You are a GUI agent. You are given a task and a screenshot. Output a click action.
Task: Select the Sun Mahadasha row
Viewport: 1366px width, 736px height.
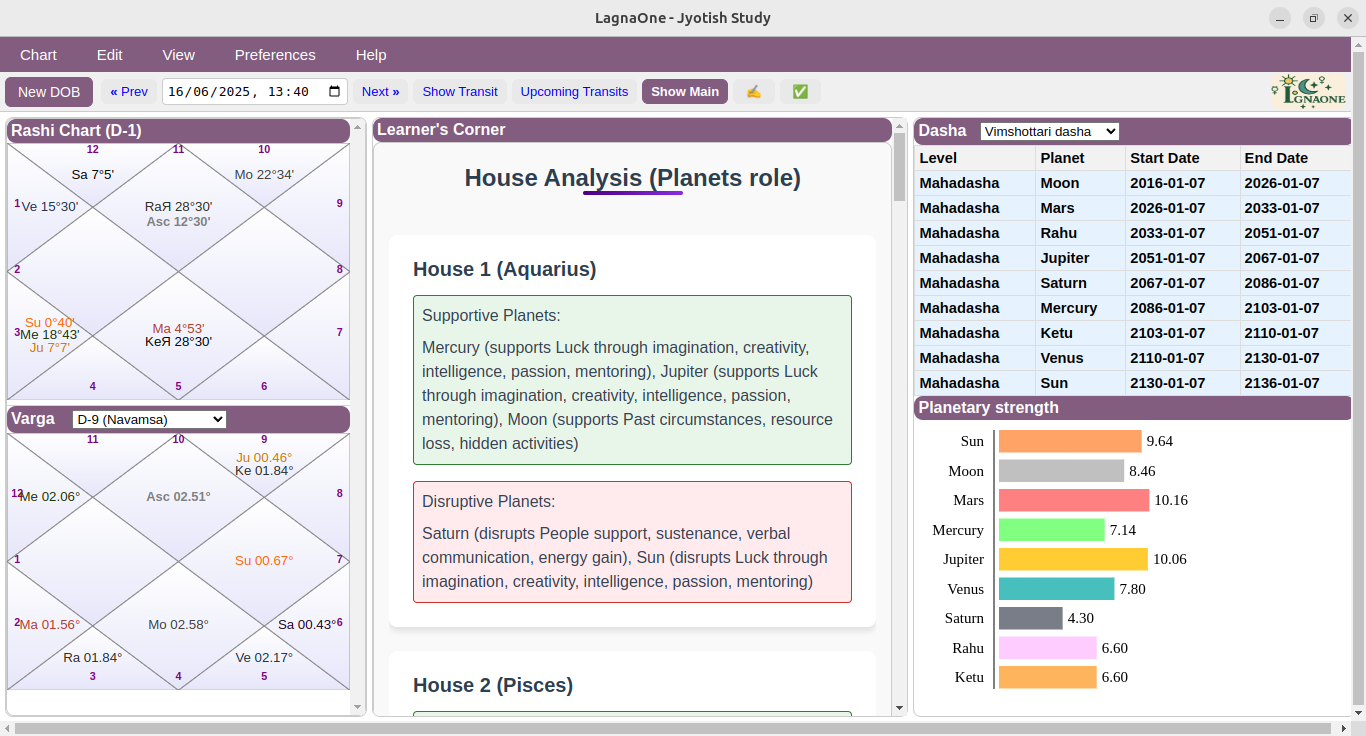(1133, 383)
